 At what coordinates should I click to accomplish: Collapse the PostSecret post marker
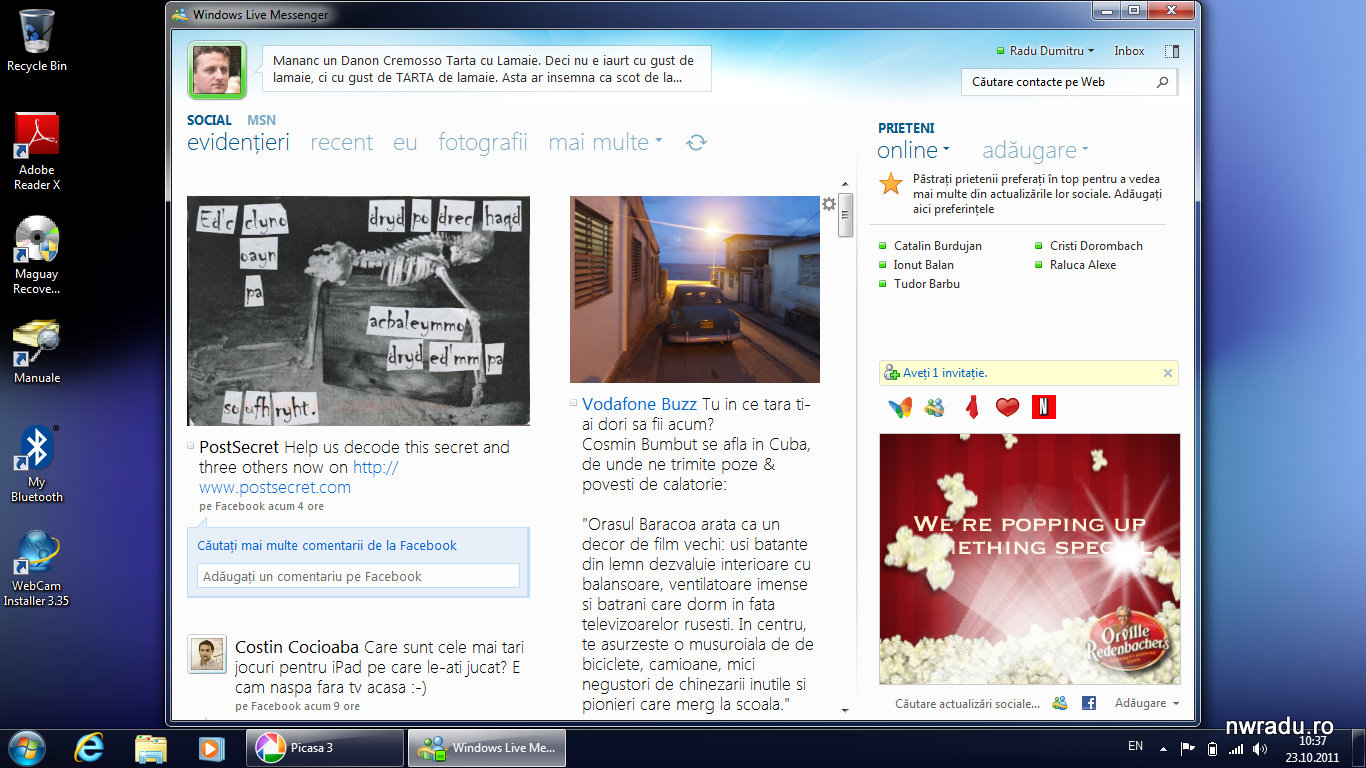(191, 446)
